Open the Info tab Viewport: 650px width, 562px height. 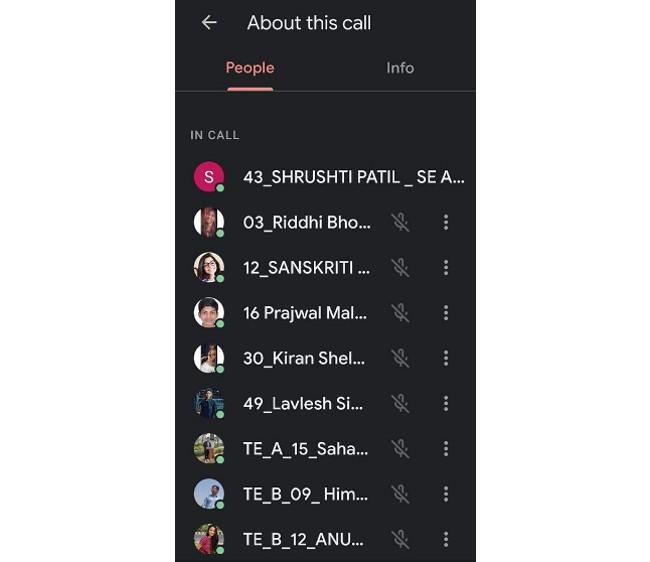click(400, 68)
